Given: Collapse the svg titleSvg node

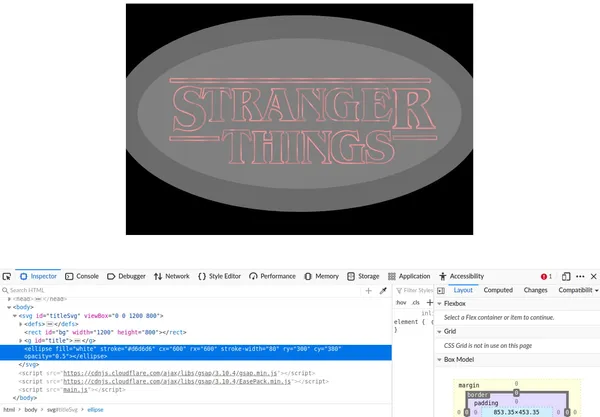Looking at the screenshot, I should tap(15, 316).
